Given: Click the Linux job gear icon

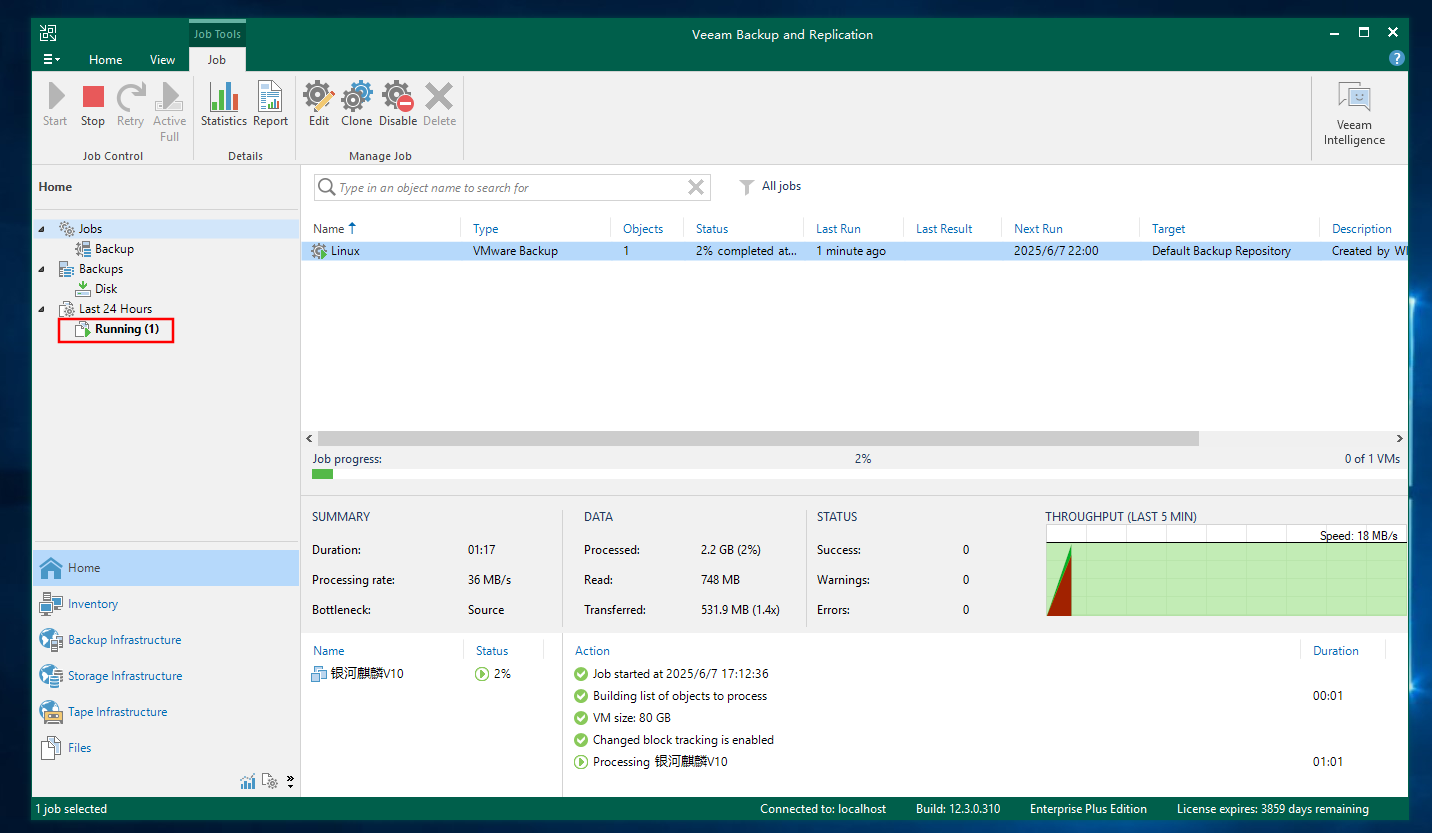Looking at the screenshot, I should pos(319,251).
